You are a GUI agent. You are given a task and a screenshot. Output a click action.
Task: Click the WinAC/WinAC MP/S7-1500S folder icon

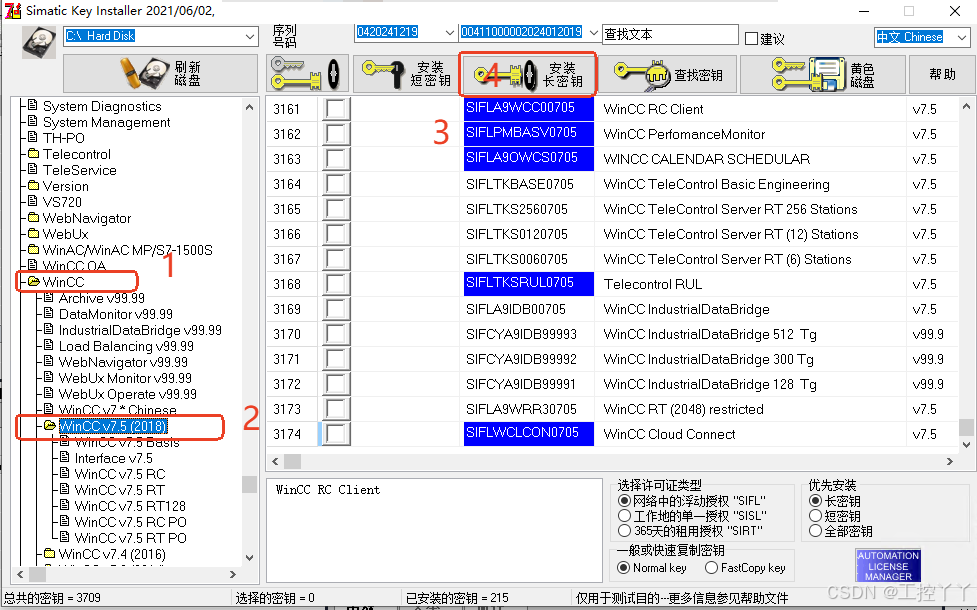click(34, 250)
